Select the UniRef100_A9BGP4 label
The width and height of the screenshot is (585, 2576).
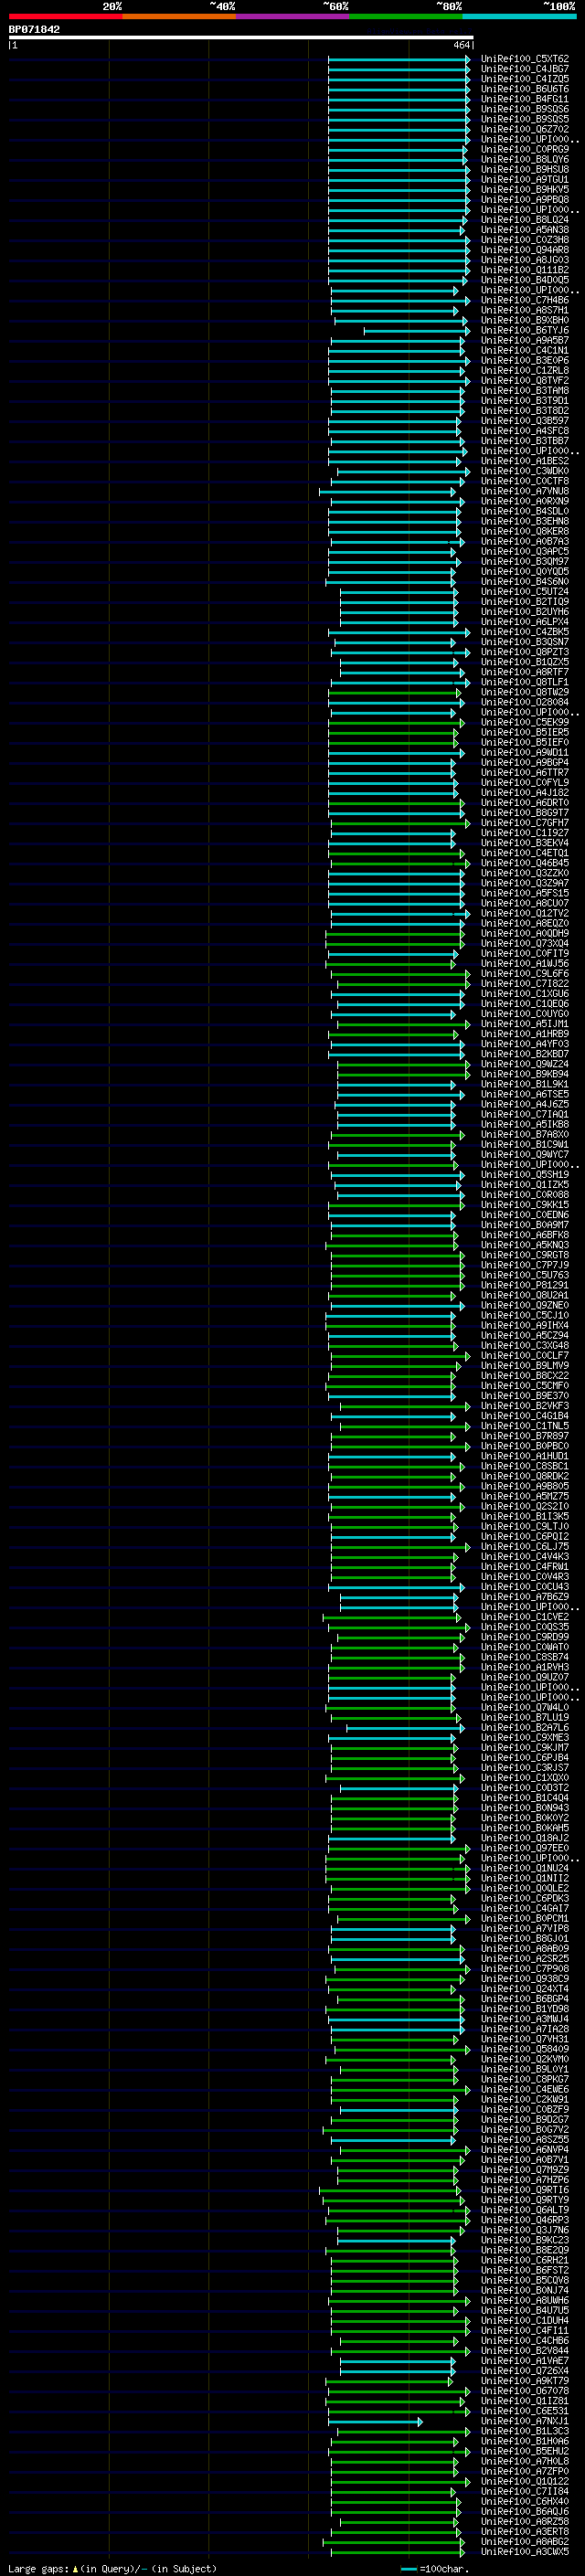coord(524,762)
